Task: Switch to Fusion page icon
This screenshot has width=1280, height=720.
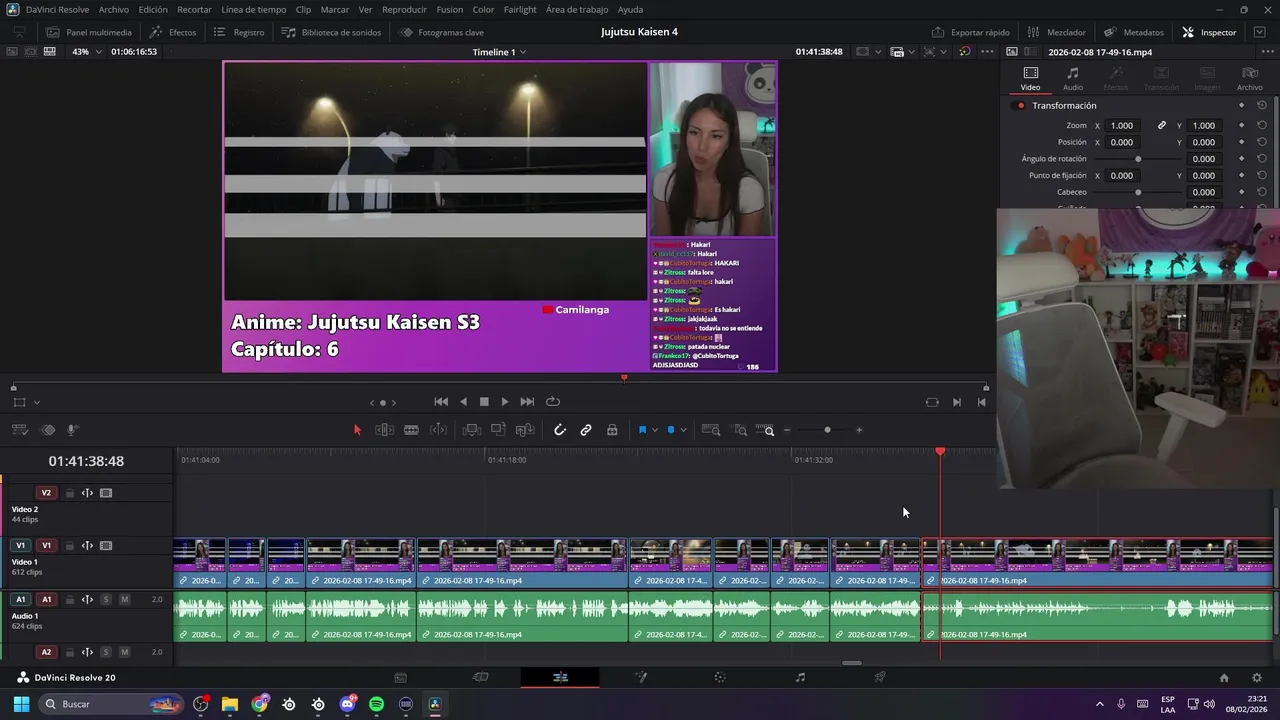Action: point(641,677)
